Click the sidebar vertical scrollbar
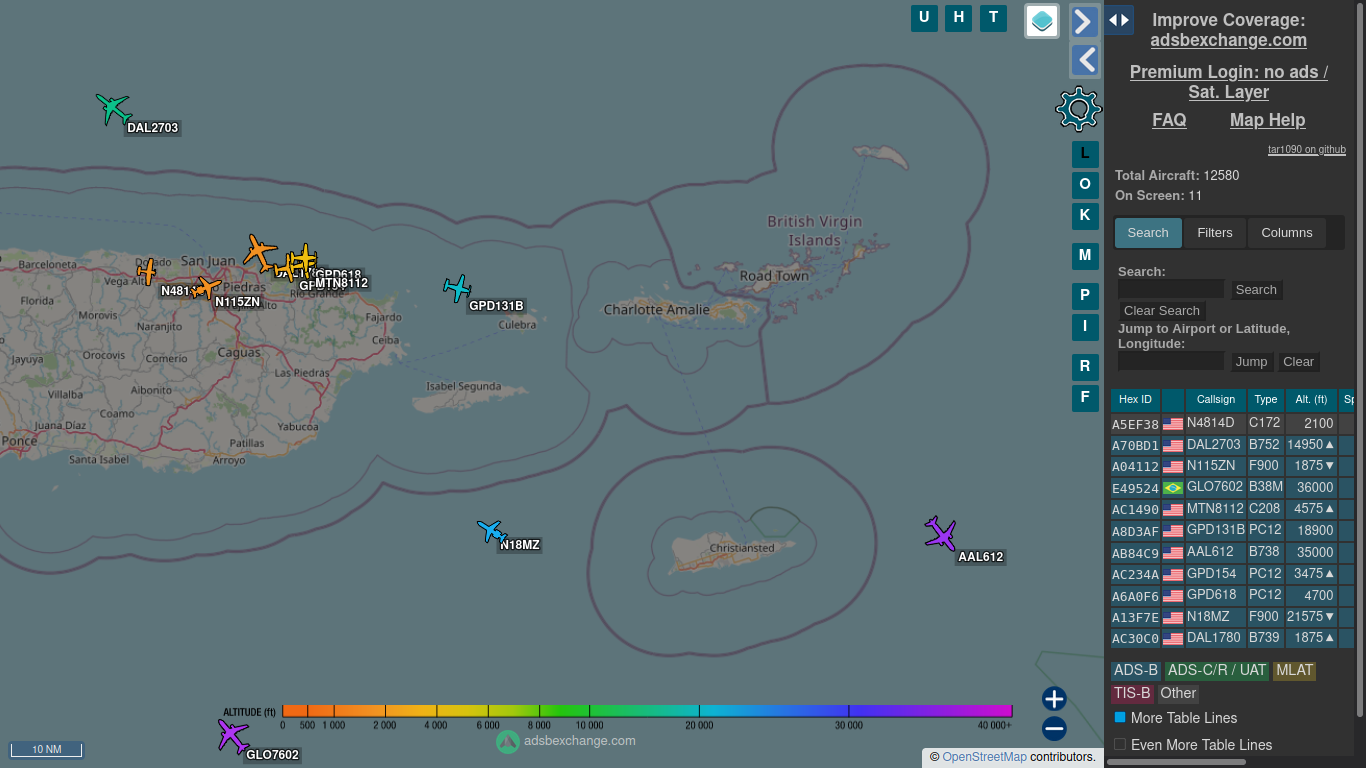Viewport: 1366px width, 768px height. click(x=1360, y=358)
